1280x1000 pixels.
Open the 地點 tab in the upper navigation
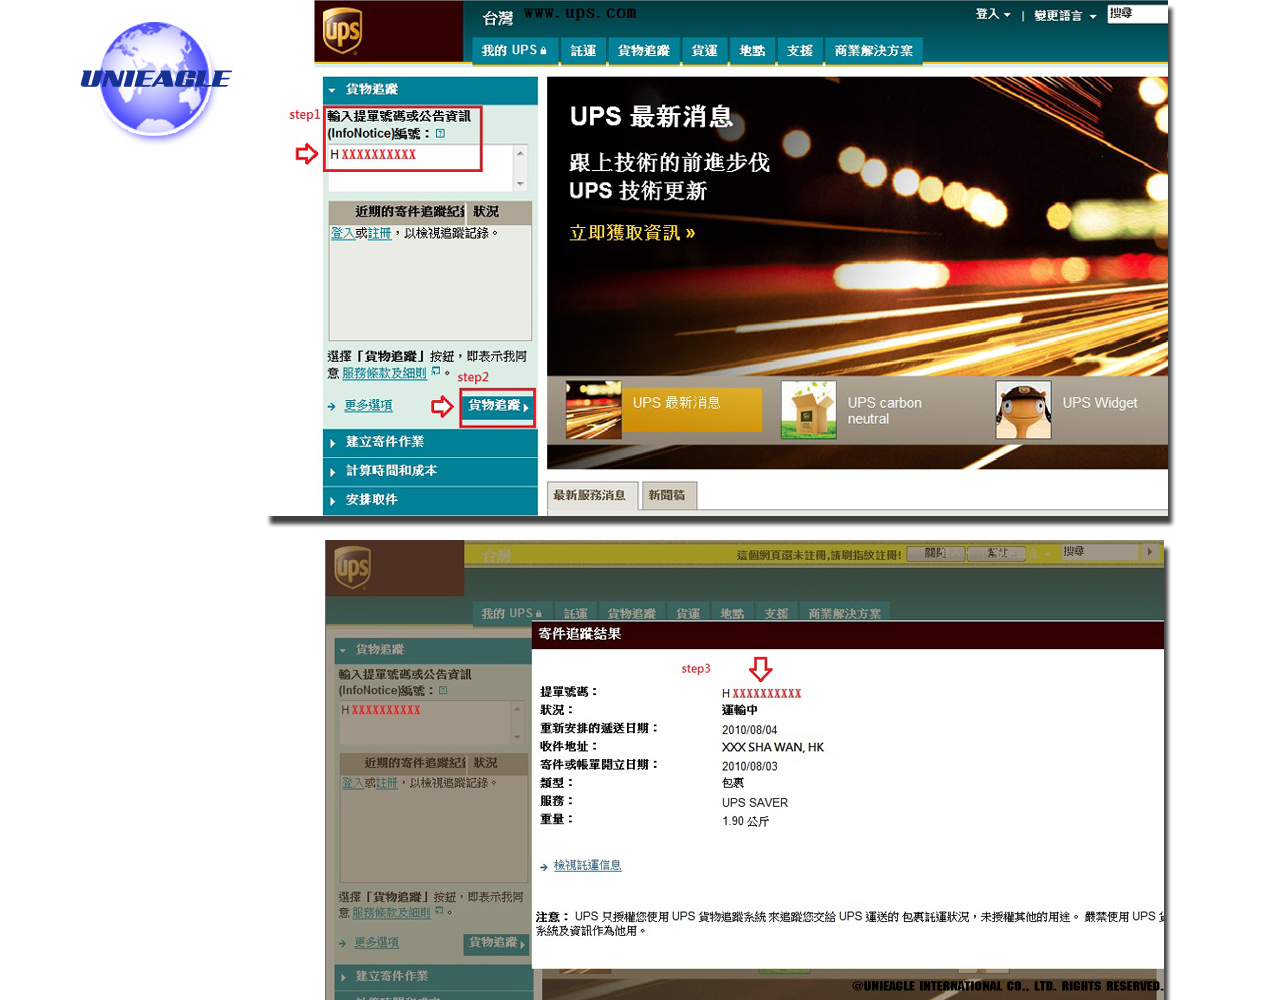(752, 50)
